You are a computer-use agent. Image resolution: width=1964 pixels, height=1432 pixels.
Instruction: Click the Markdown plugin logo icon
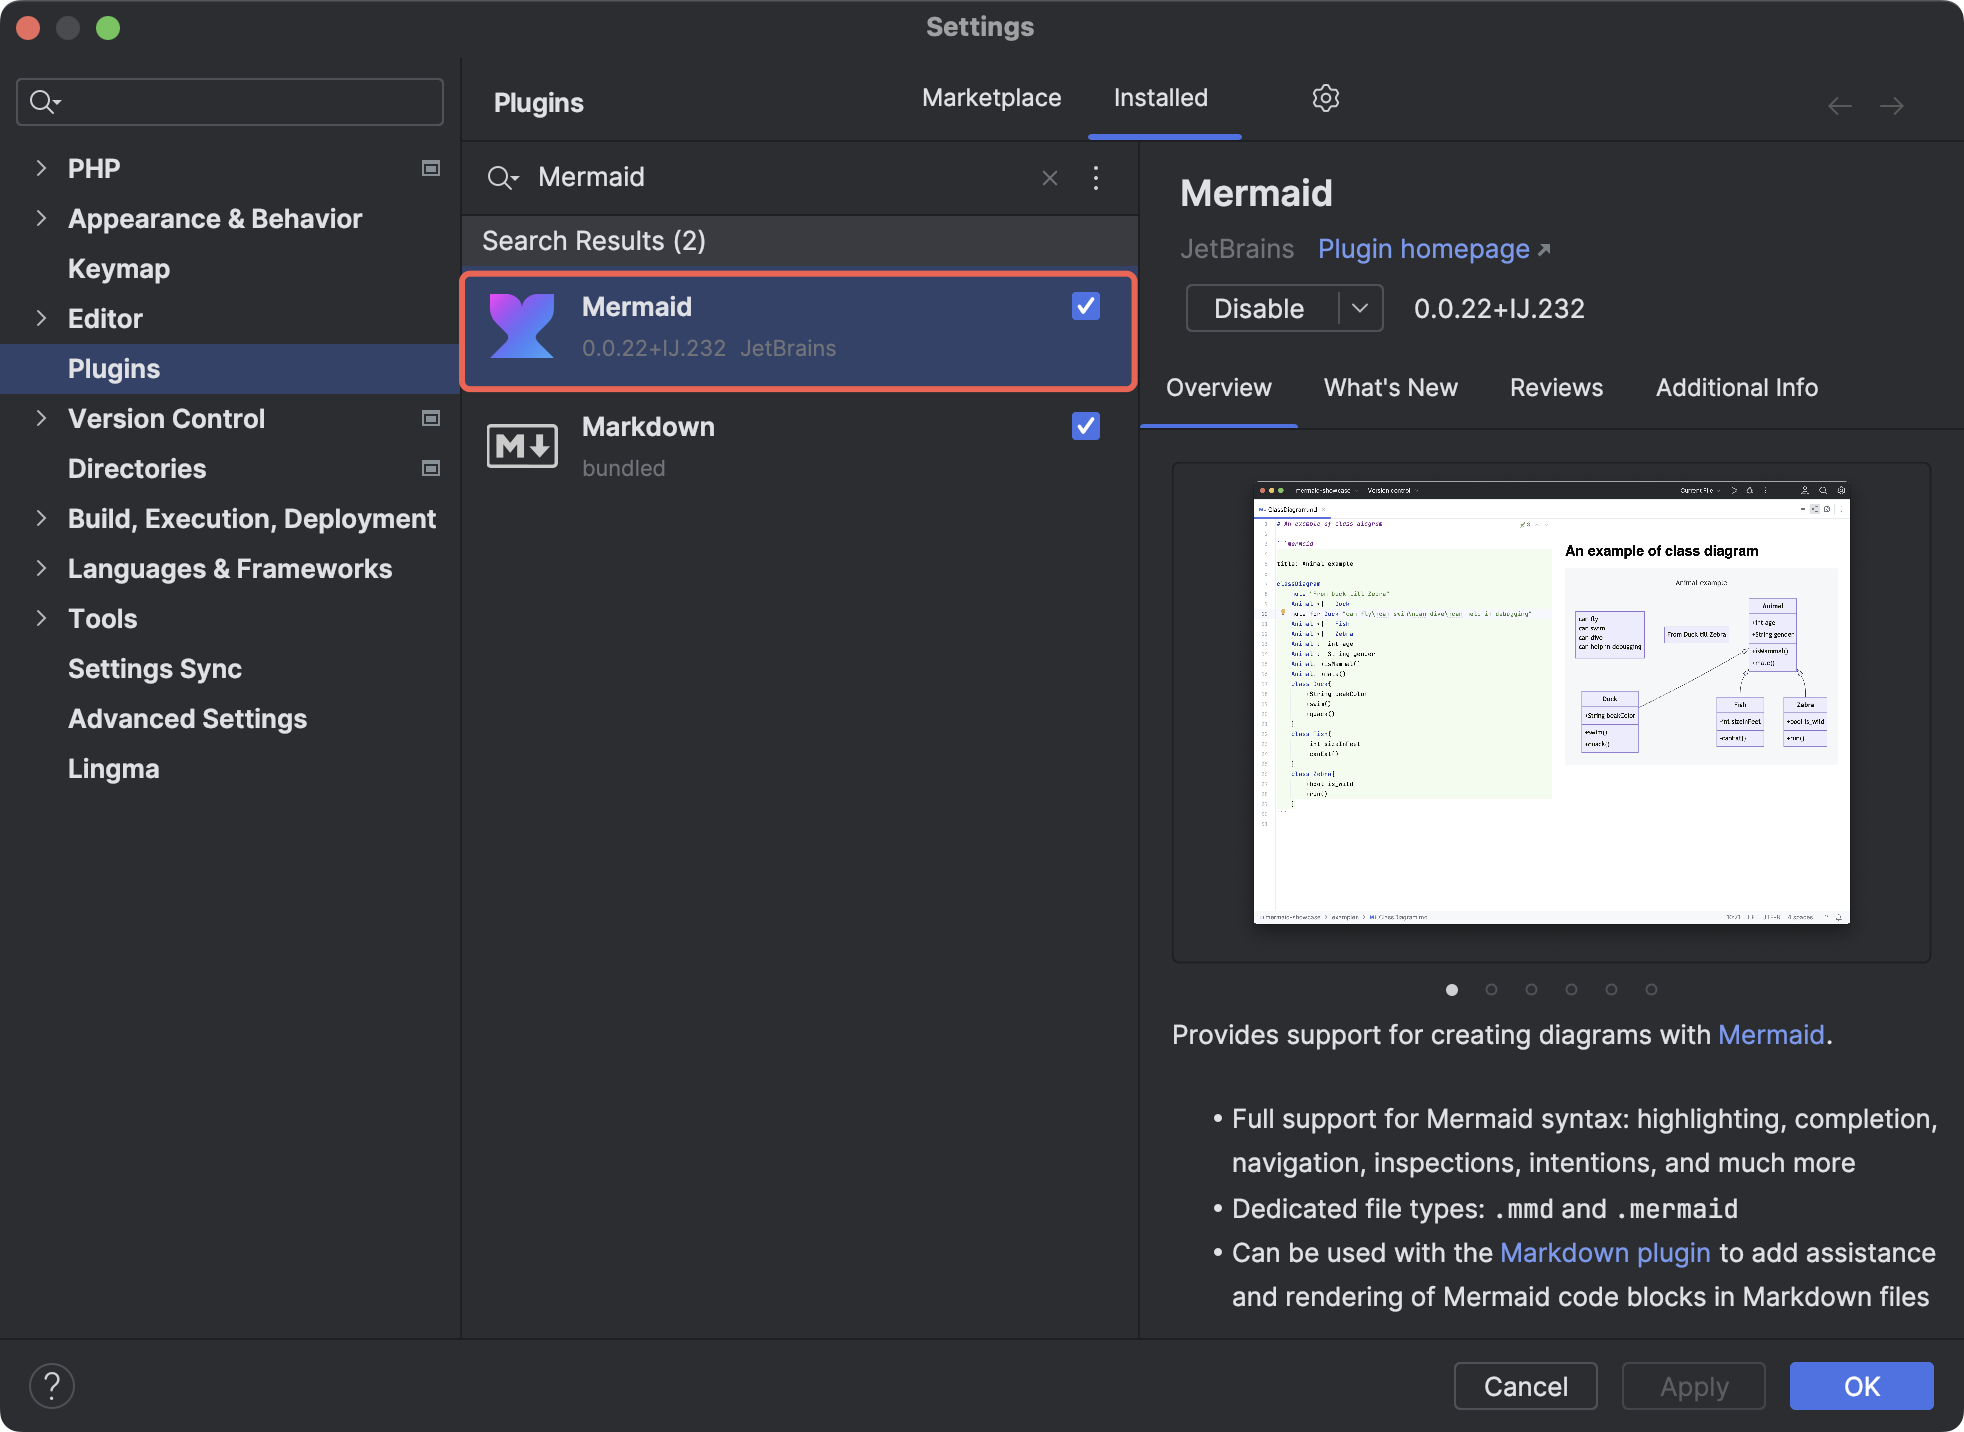522,446
